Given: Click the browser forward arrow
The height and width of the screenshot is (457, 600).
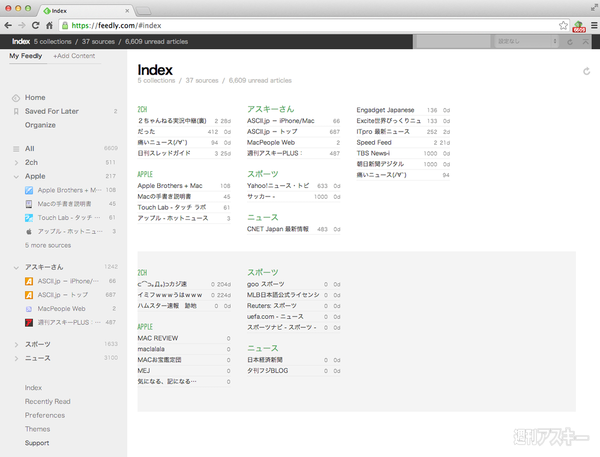Looking at the screenshot, I should [x=22, y=25].
